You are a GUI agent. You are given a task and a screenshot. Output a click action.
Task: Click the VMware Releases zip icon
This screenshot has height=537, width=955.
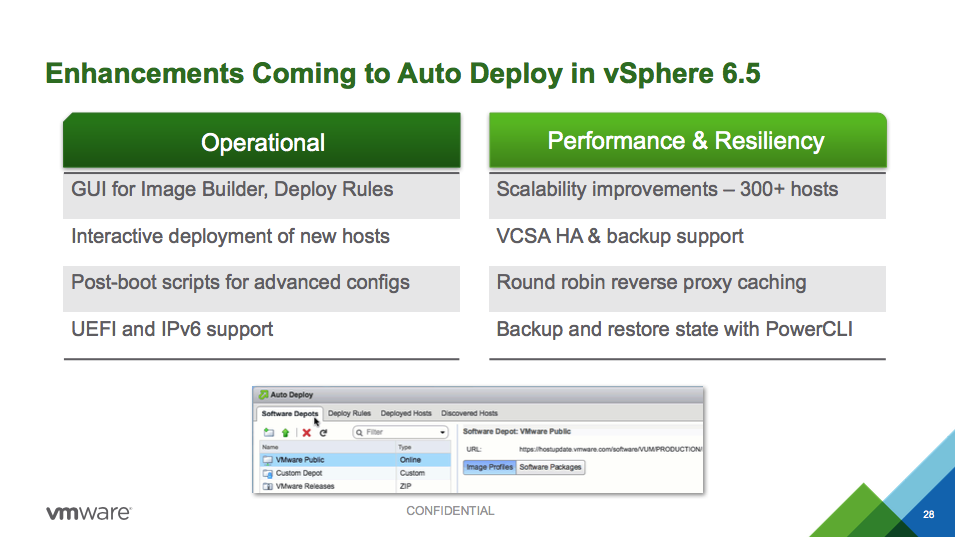(x=267, y=486)
